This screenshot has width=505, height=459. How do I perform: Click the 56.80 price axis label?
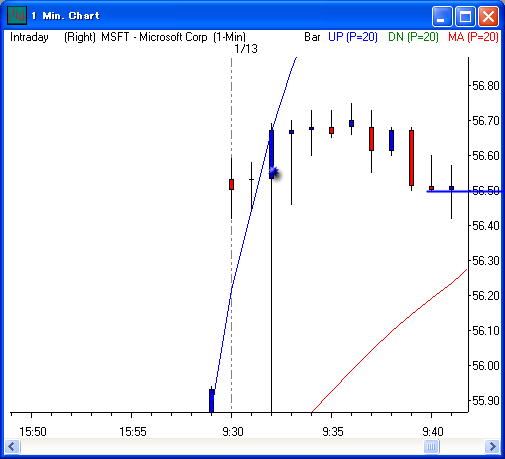(x=486, y=86)
